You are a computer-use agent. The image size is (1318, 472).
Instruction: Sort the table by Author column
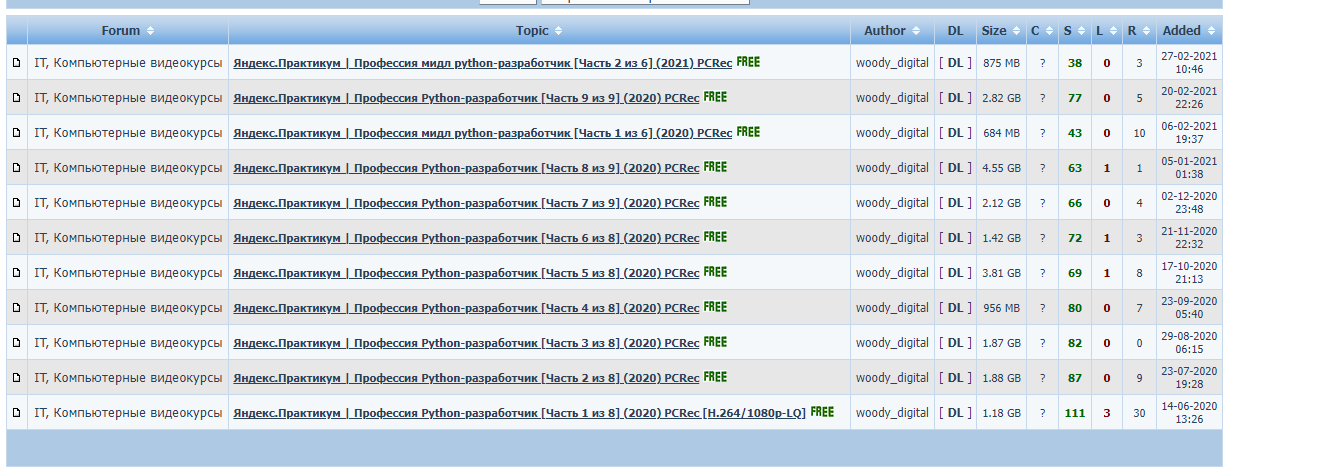(892, 31)
